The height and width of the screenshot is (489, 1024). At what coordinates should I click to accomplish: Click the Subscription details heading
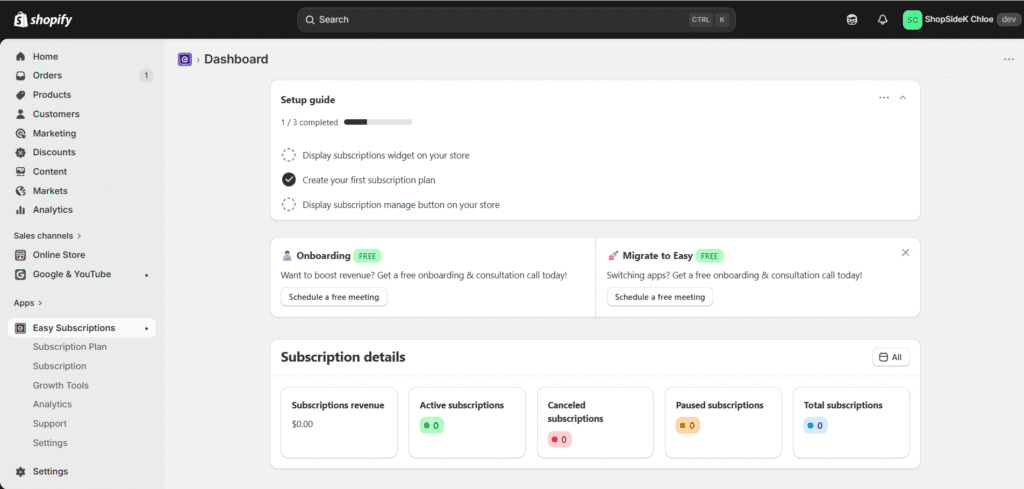[x=343, y=357]
